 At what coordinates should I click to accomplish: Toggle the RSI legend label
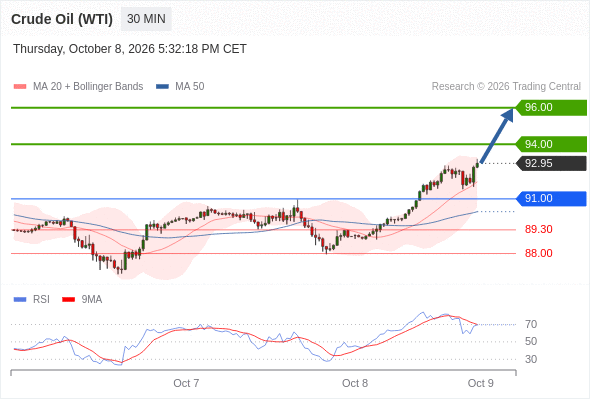(x=41, y=300)
